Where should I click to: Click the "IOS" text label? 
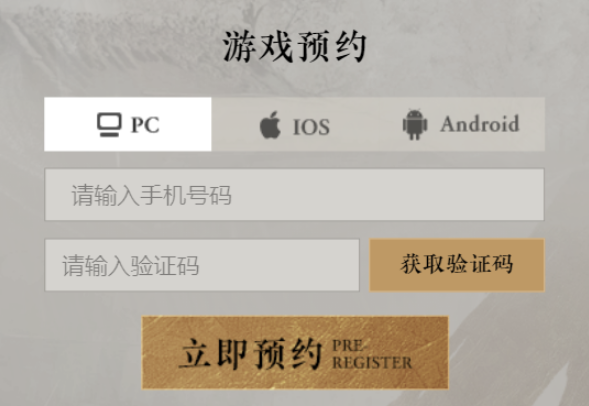coord(311,127)
